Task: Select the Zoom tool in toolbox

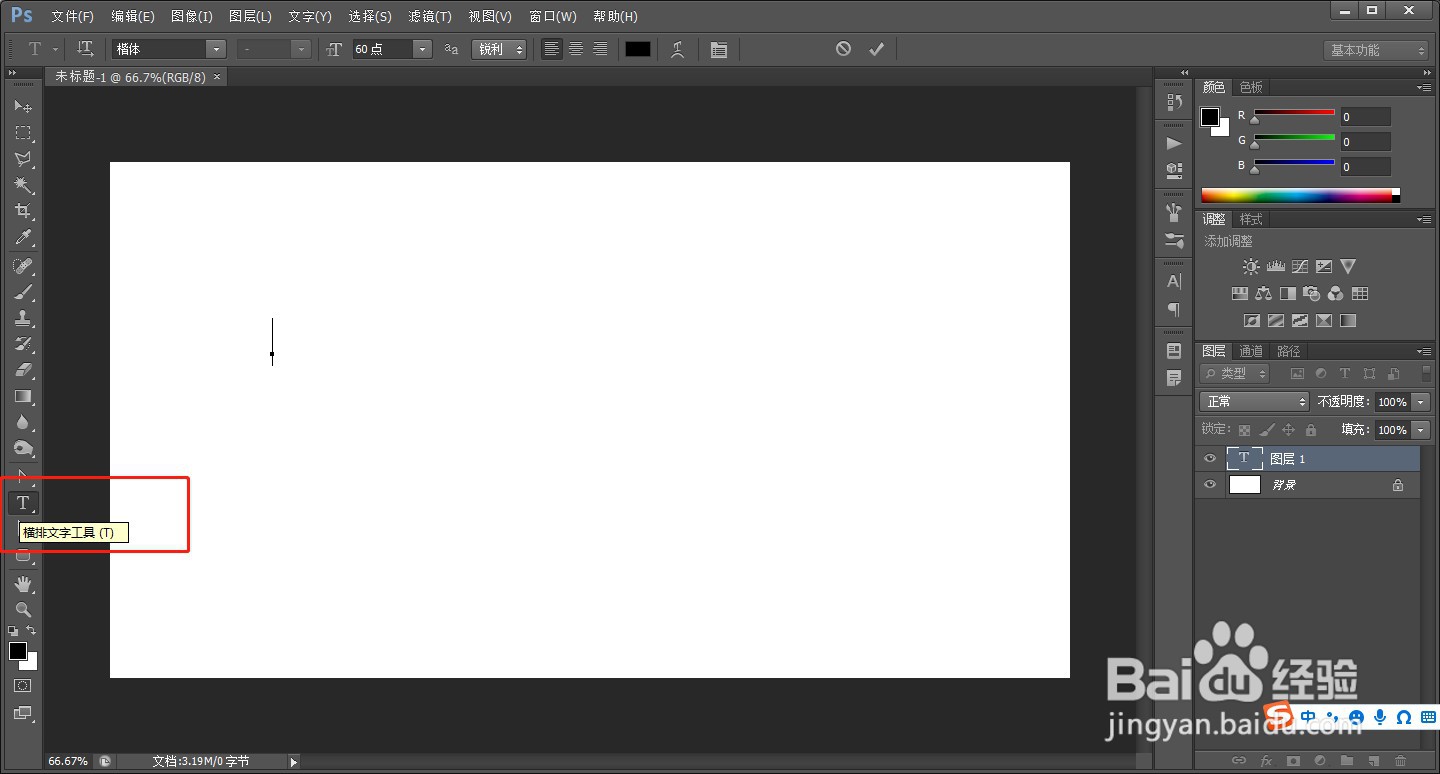Action: [x=23, y=609]
